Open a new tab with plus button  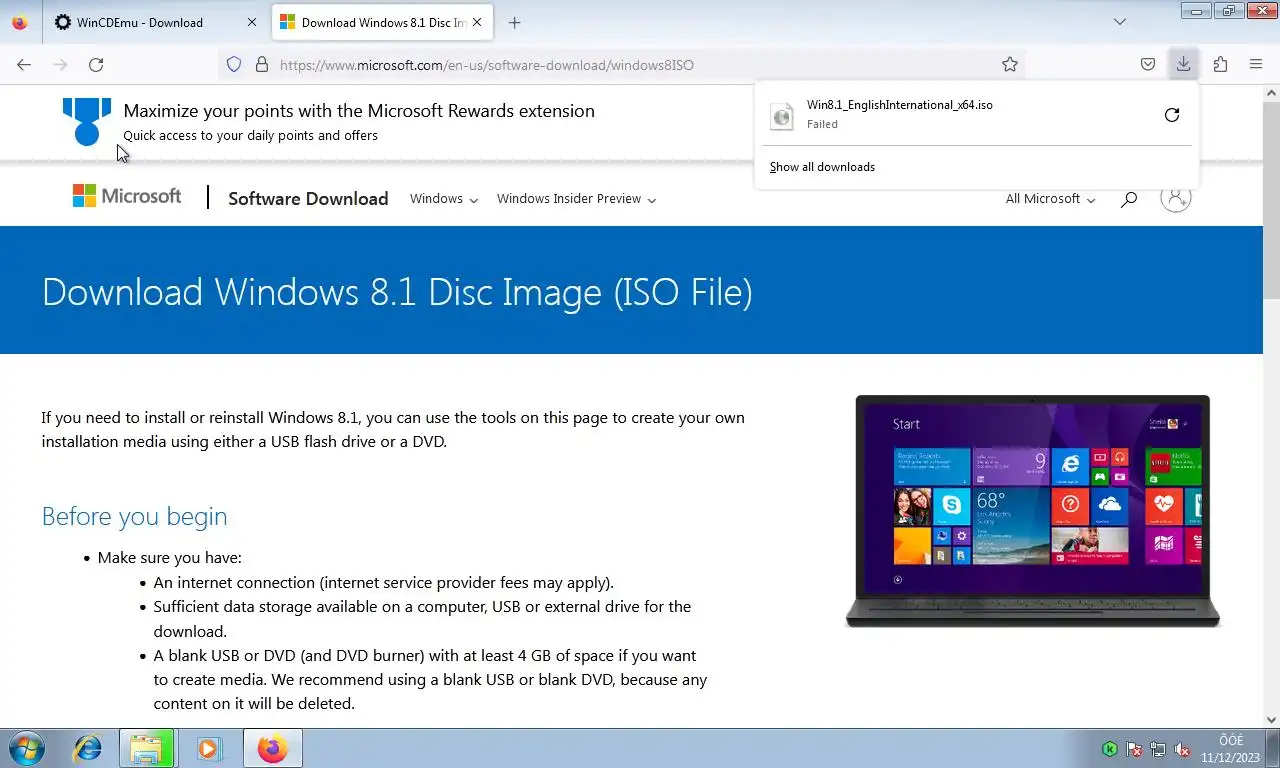[514, 22]
